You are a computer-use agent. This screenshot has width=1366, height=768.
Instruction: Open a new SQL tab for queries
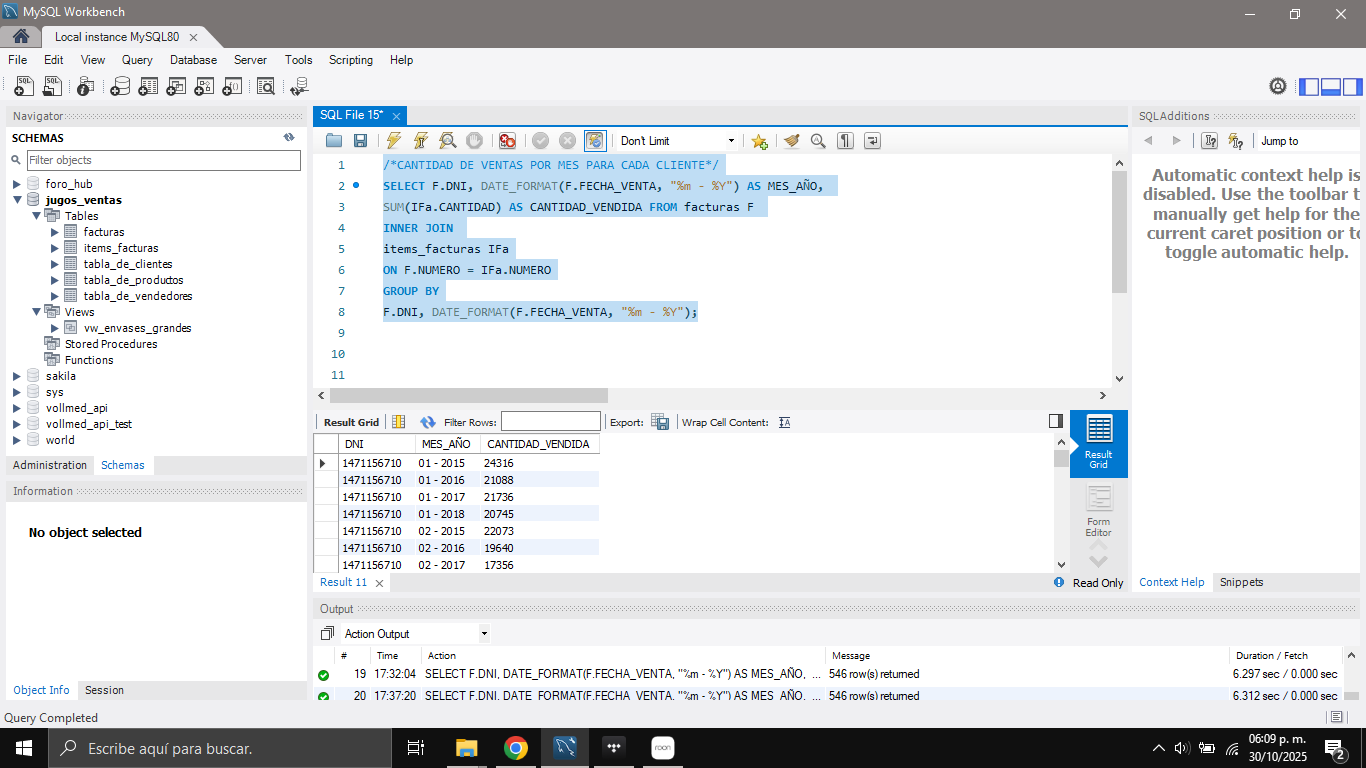[23, 87]
